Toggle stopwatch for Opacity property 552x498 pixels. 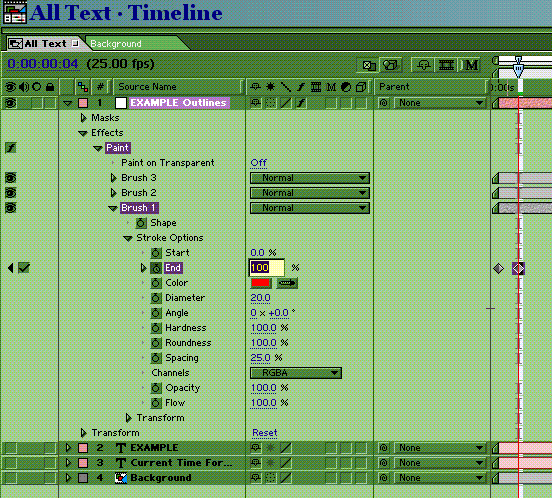(156, 387)
